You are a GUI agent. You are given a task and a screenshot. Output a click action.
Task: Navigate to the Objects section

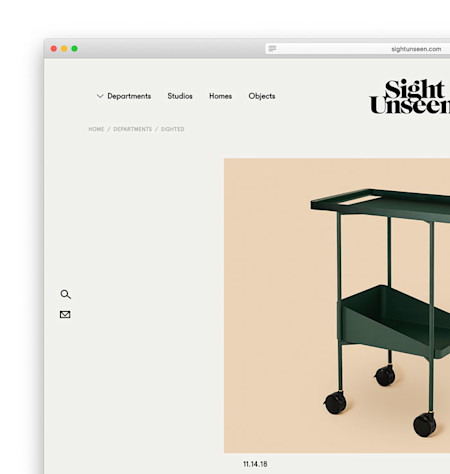pyautogui.click(x=262, y=96)
